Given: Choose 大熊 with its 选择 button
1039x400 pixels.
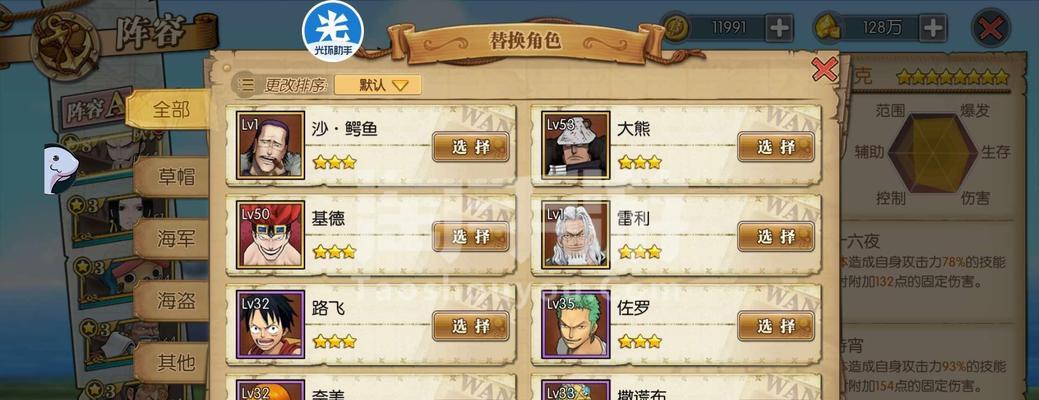Looking at the screenshot, I should [776, 147].
